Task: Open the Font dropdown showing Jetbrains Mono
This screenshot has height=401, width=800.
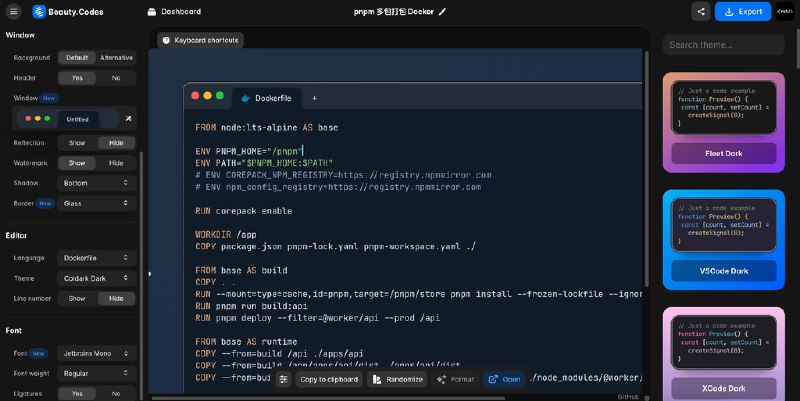Action: tap(96, 353)
